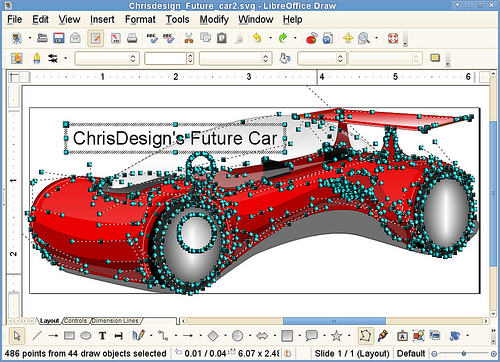Screen dimensions: 500x362
Task: Open the Help lifebuoy icon
Action: point(393,38)
